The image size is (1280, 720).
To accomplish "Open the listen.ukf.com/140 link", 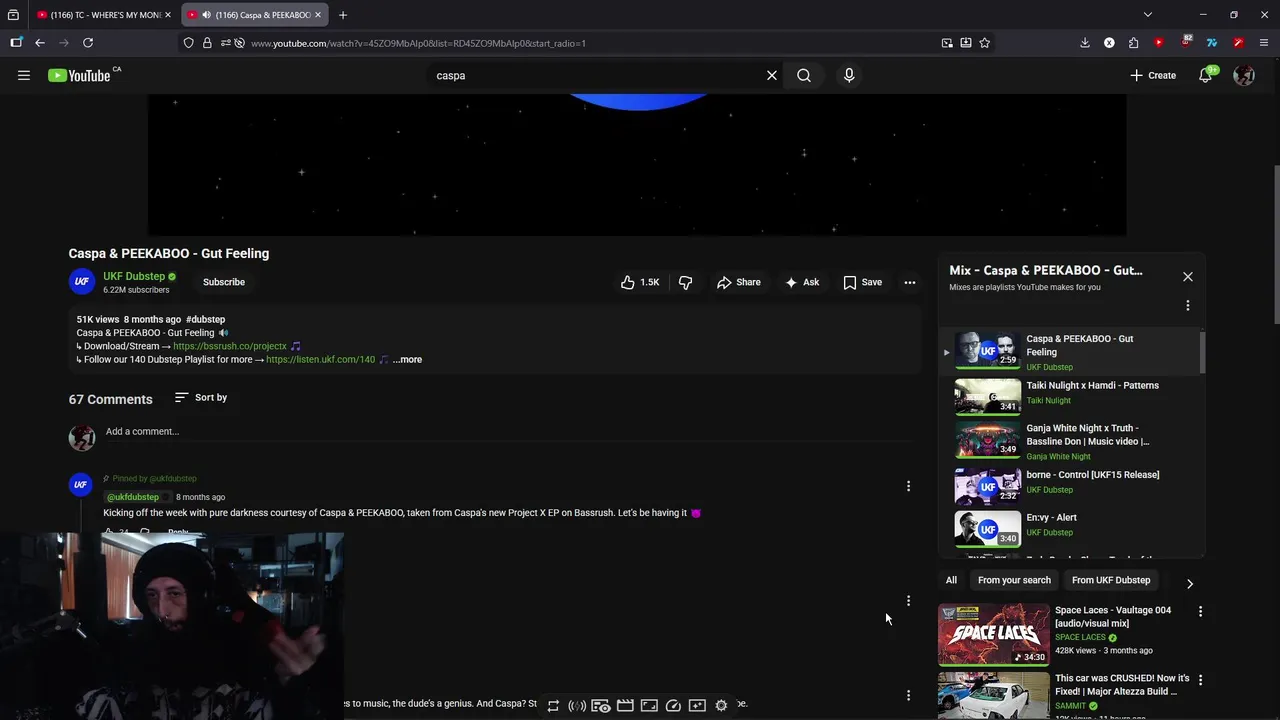I will 320,359.
